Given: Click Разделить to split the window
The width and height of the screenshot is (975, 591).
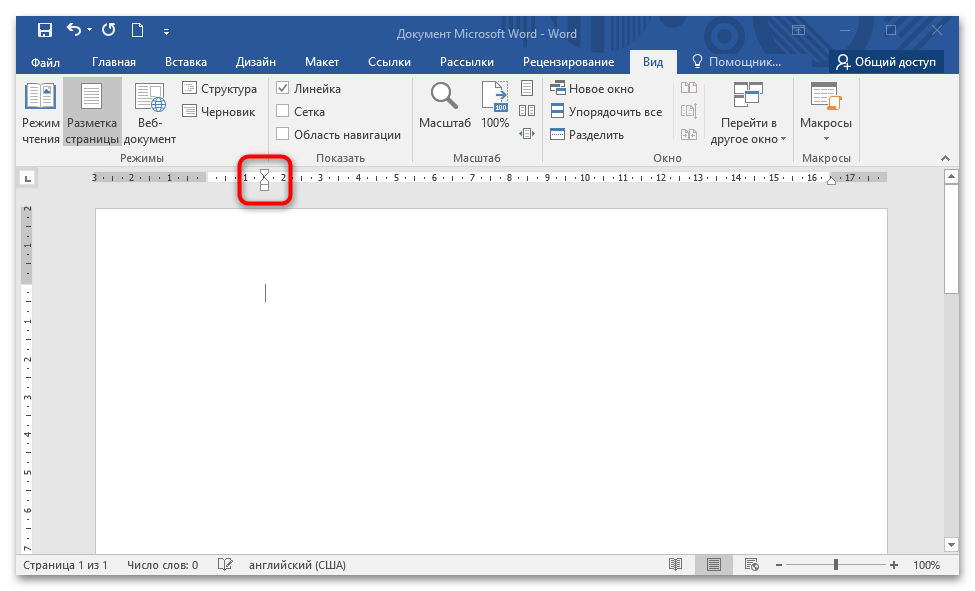Looking at the screenshot, I should coord(587,134).
